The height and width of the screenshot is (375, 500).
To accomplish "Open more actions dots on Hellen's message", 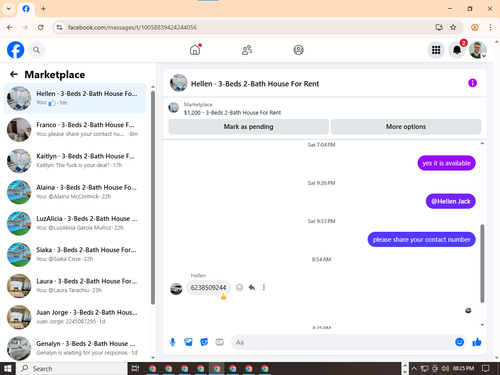I will point(264,287).
